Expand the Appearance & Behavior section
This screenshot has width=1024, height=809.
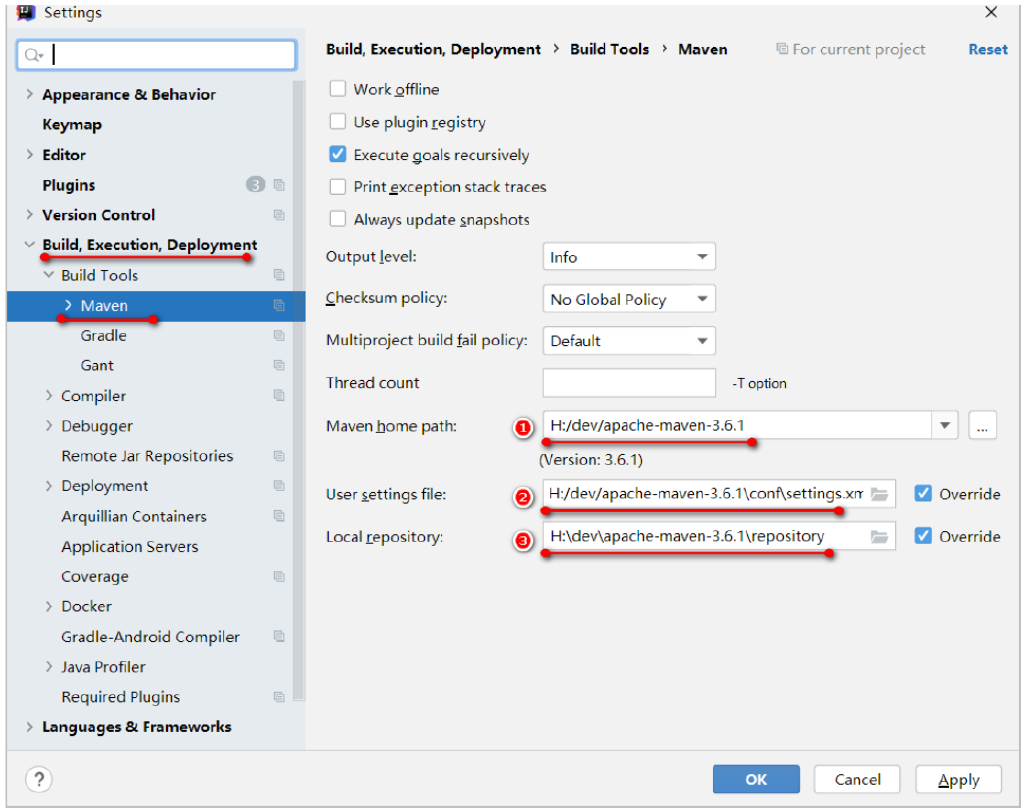pos(30,95)
